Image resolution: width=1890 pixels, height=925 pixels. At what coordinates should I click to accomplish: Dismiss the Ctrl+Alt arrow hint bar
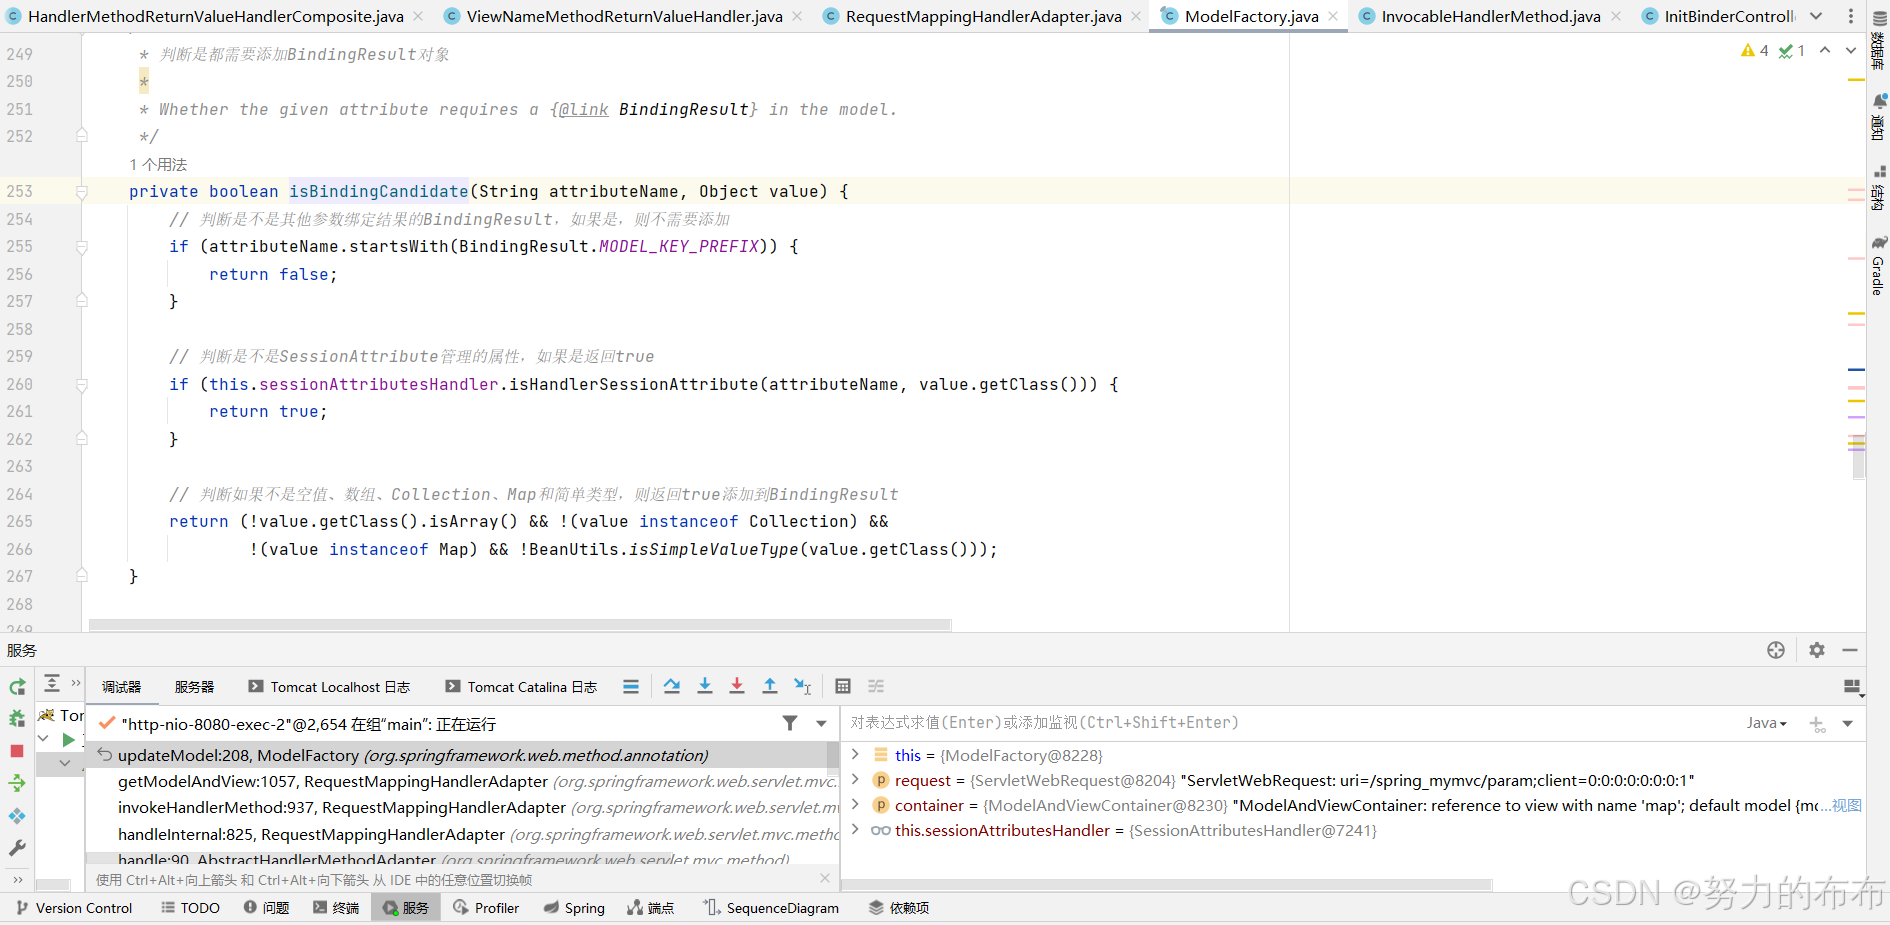coord(825,878)
